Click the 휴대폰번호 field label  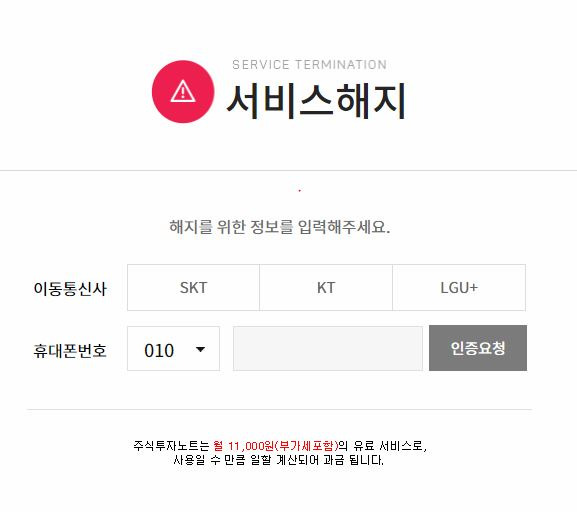(70, 350)
